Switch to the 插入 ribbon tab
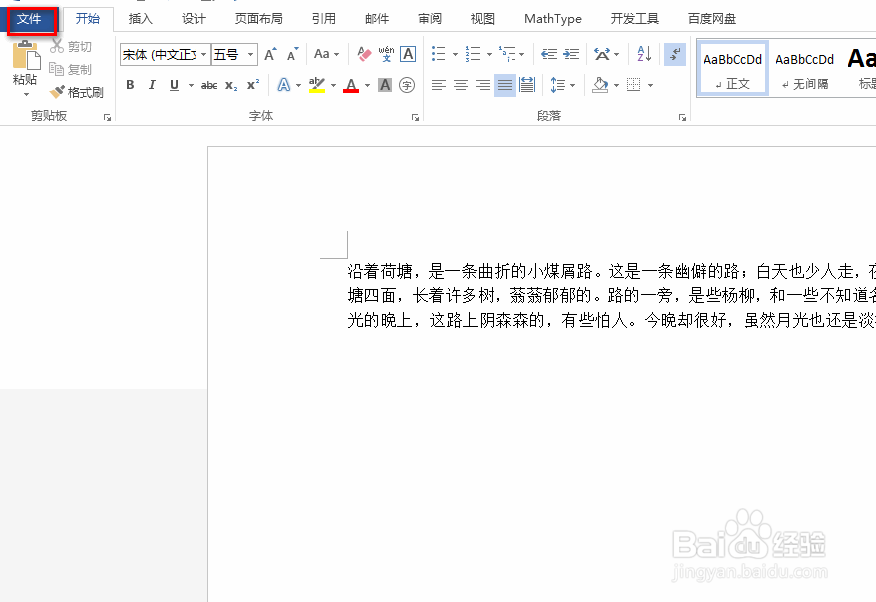876x602 pixels. click(x=140, y=18)
